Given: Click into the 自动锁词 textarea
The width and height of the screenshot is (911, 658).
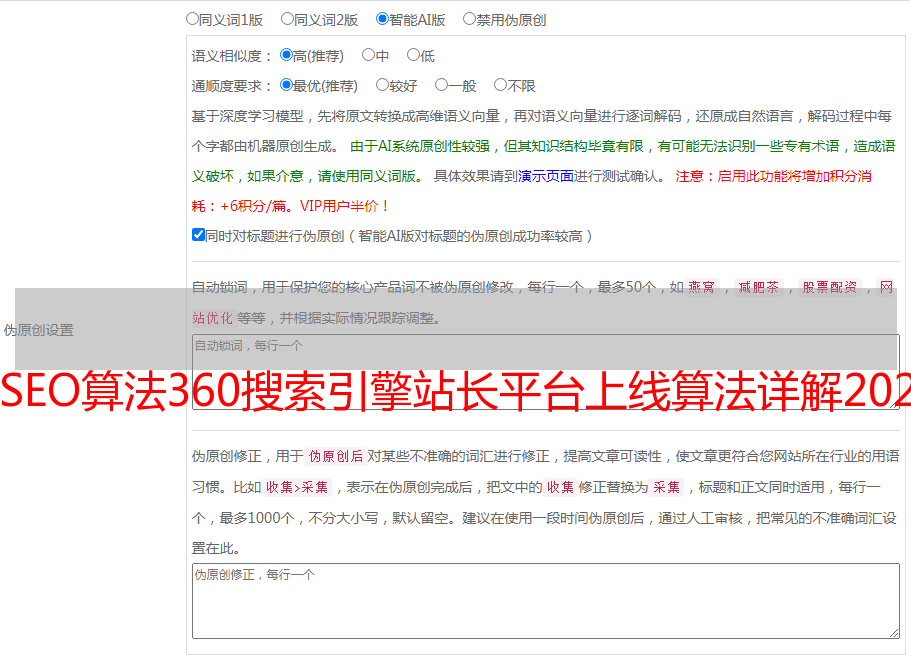Looking at the screenshot, I should coord(546,372).
